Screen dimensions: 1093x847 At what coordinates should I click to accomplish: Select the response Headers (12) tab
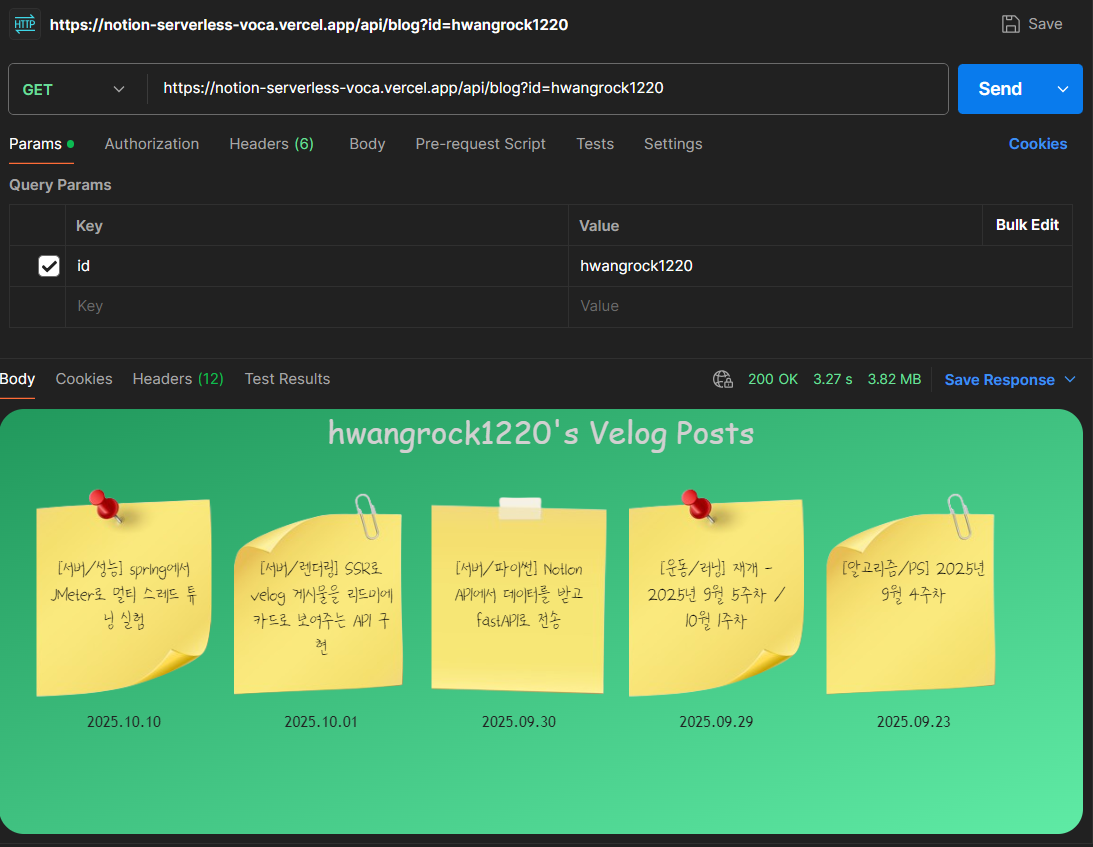178,379
